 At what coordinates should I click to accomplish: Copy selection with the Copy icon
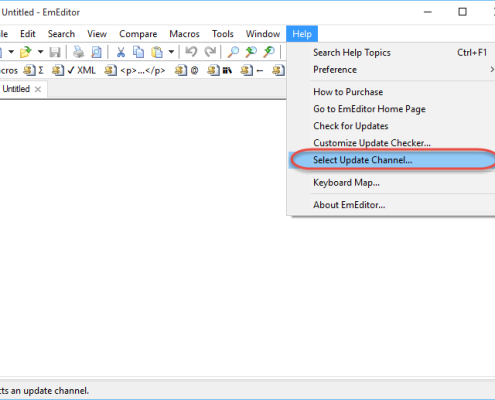click(x=138, y=52)
